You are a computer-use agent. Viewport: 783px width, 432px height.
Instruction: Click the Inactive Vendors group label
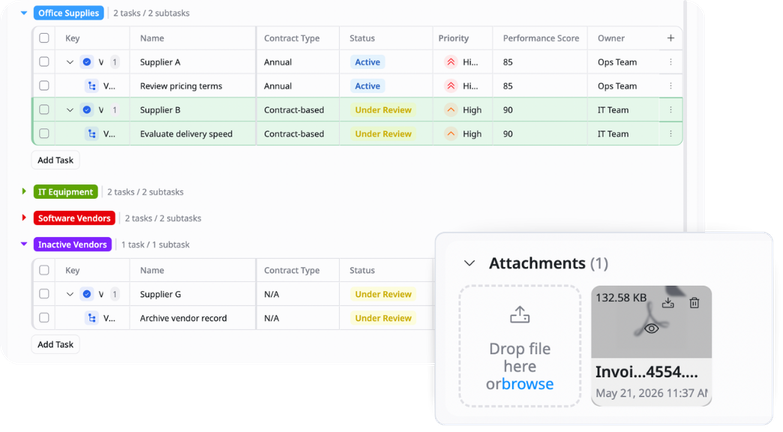click(72, 244)
